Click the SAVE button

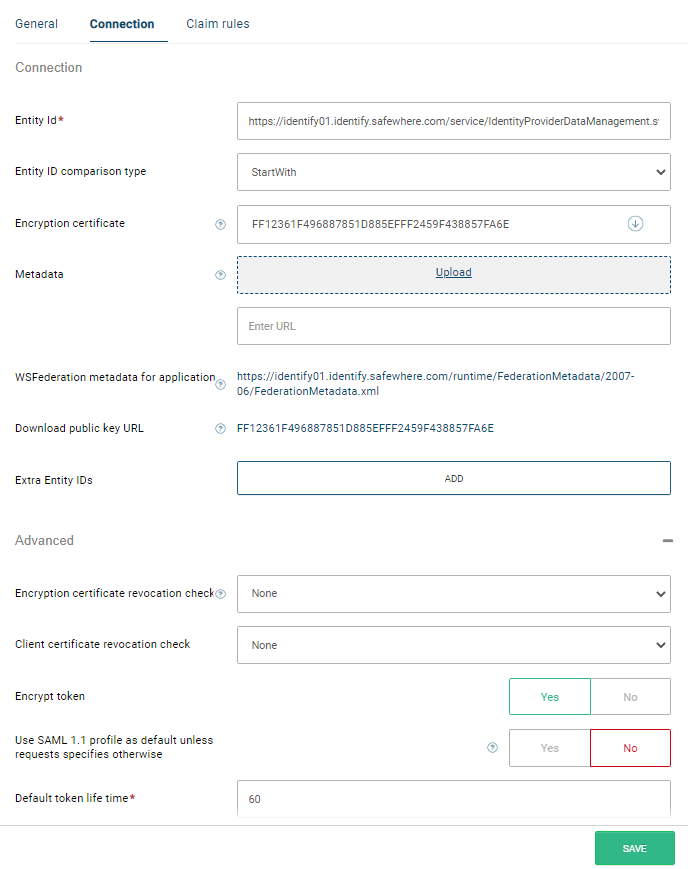coord(634,847)
